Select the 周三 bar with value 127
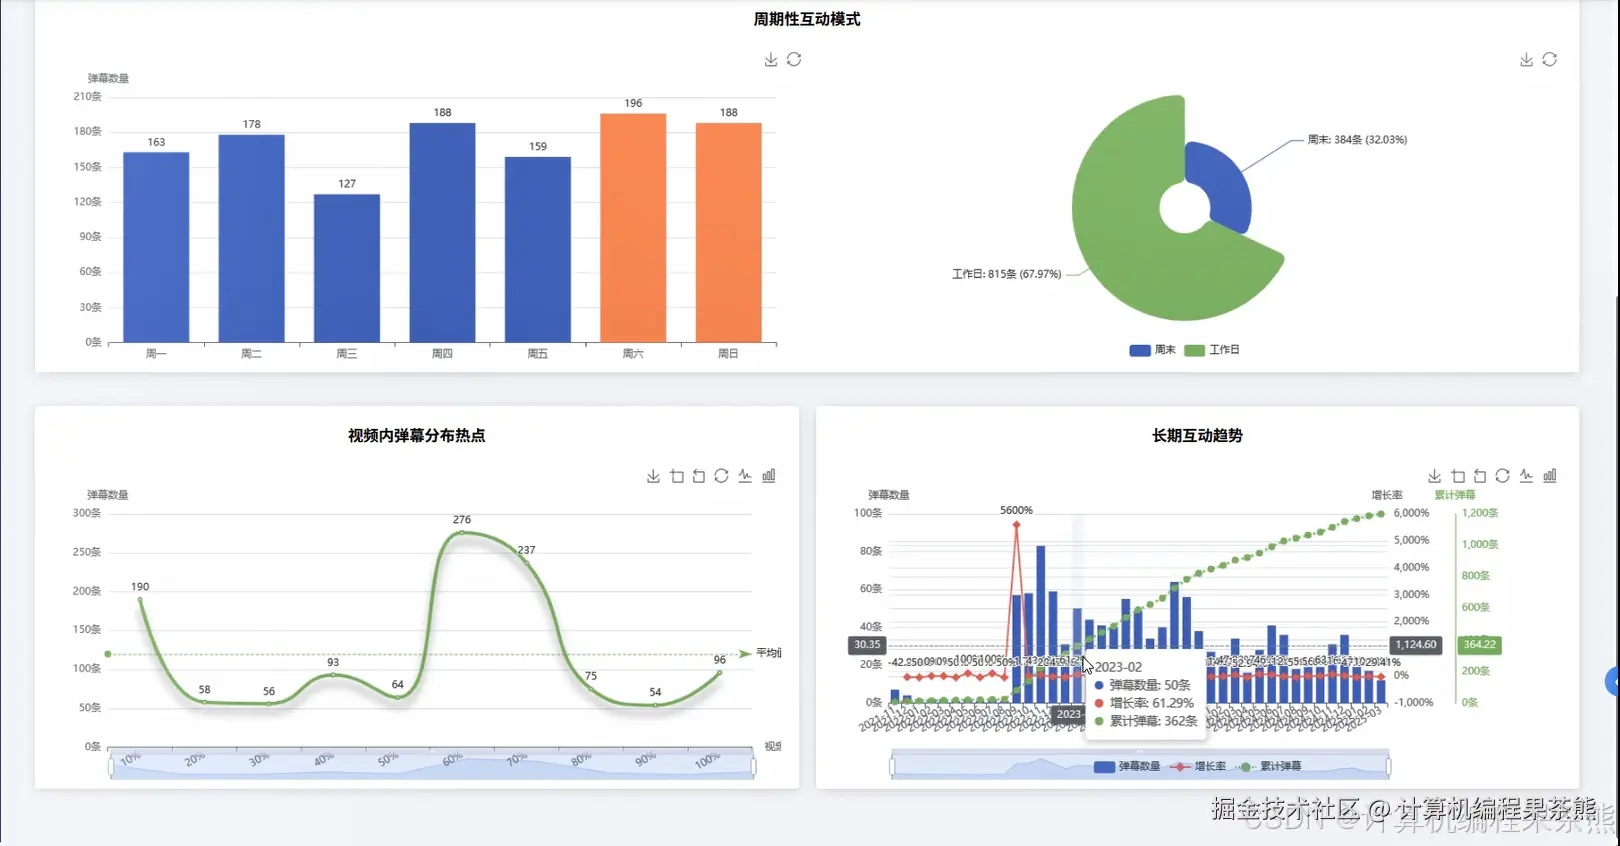The image size is (1620, 846). pyautogui.click(x=347, y=268)
